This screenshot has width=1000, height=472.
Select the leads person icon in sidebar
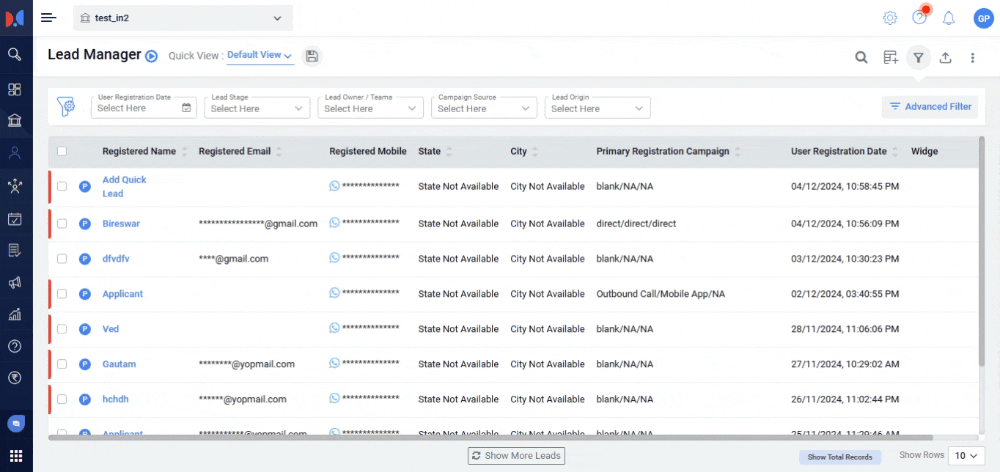tap(15, 152)
